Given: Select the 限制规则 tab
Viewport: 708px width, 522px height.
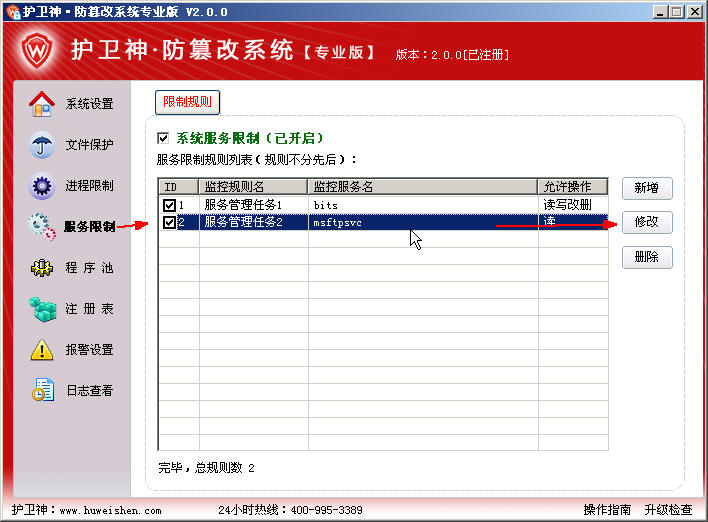Looking at the screenshot, I should pyautogui.click(x=187, y=102).
